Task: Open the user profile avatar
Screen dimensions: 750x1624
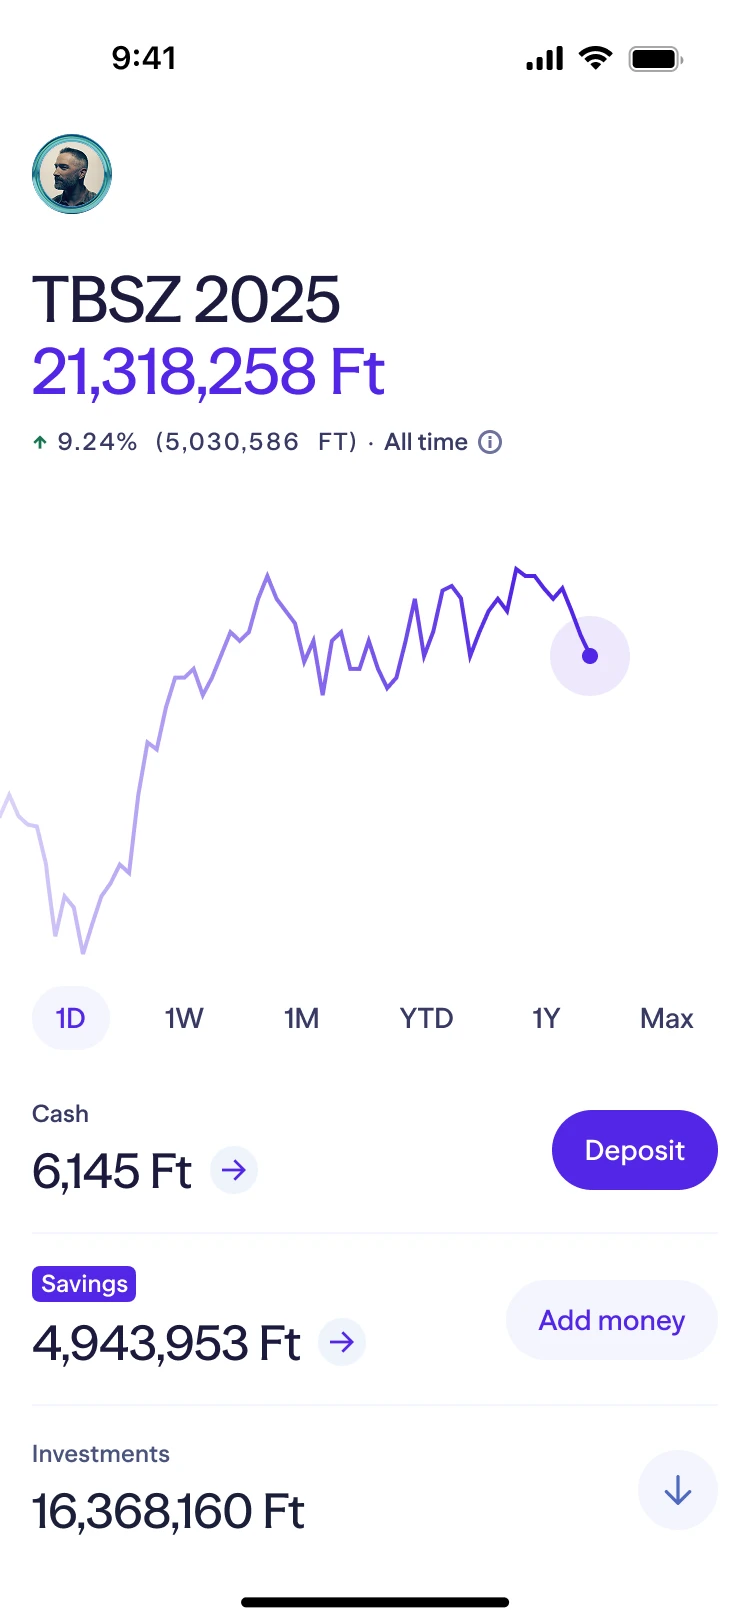Action: (72, 174)
